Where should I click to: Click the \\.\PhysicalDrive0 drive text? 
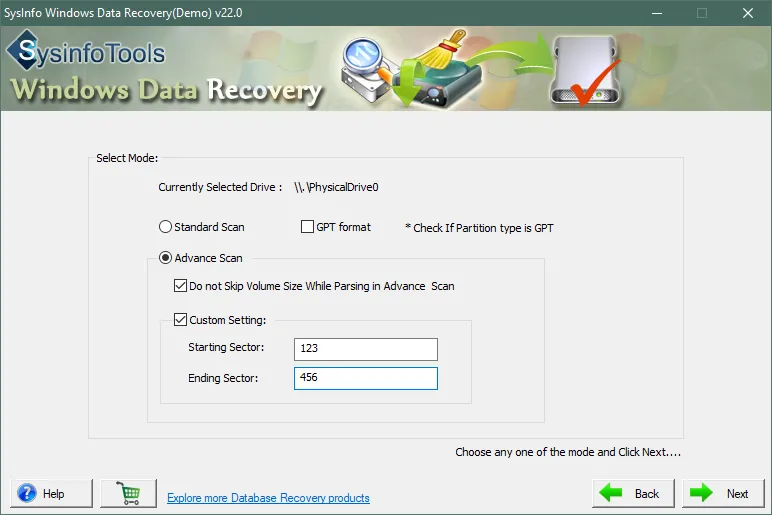[x=336, y=187]
